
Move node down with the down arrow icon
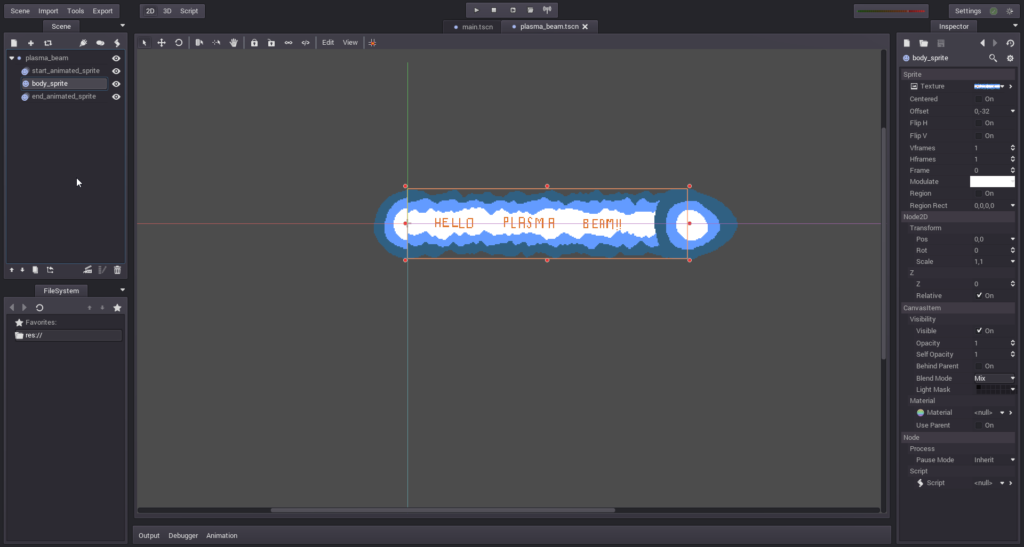coord(22,270)
